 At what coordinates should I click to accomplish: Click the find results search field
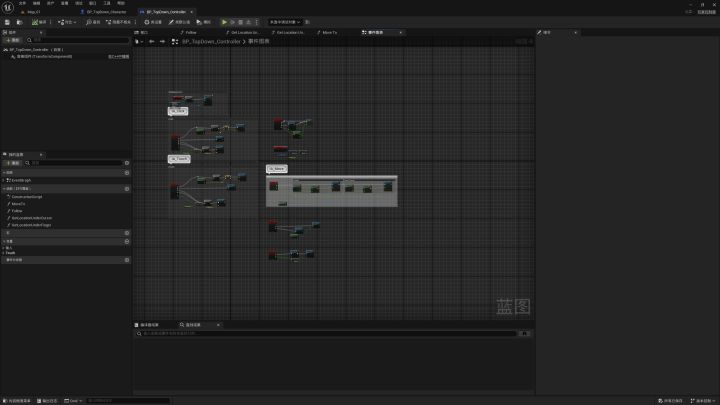(326, 333)
